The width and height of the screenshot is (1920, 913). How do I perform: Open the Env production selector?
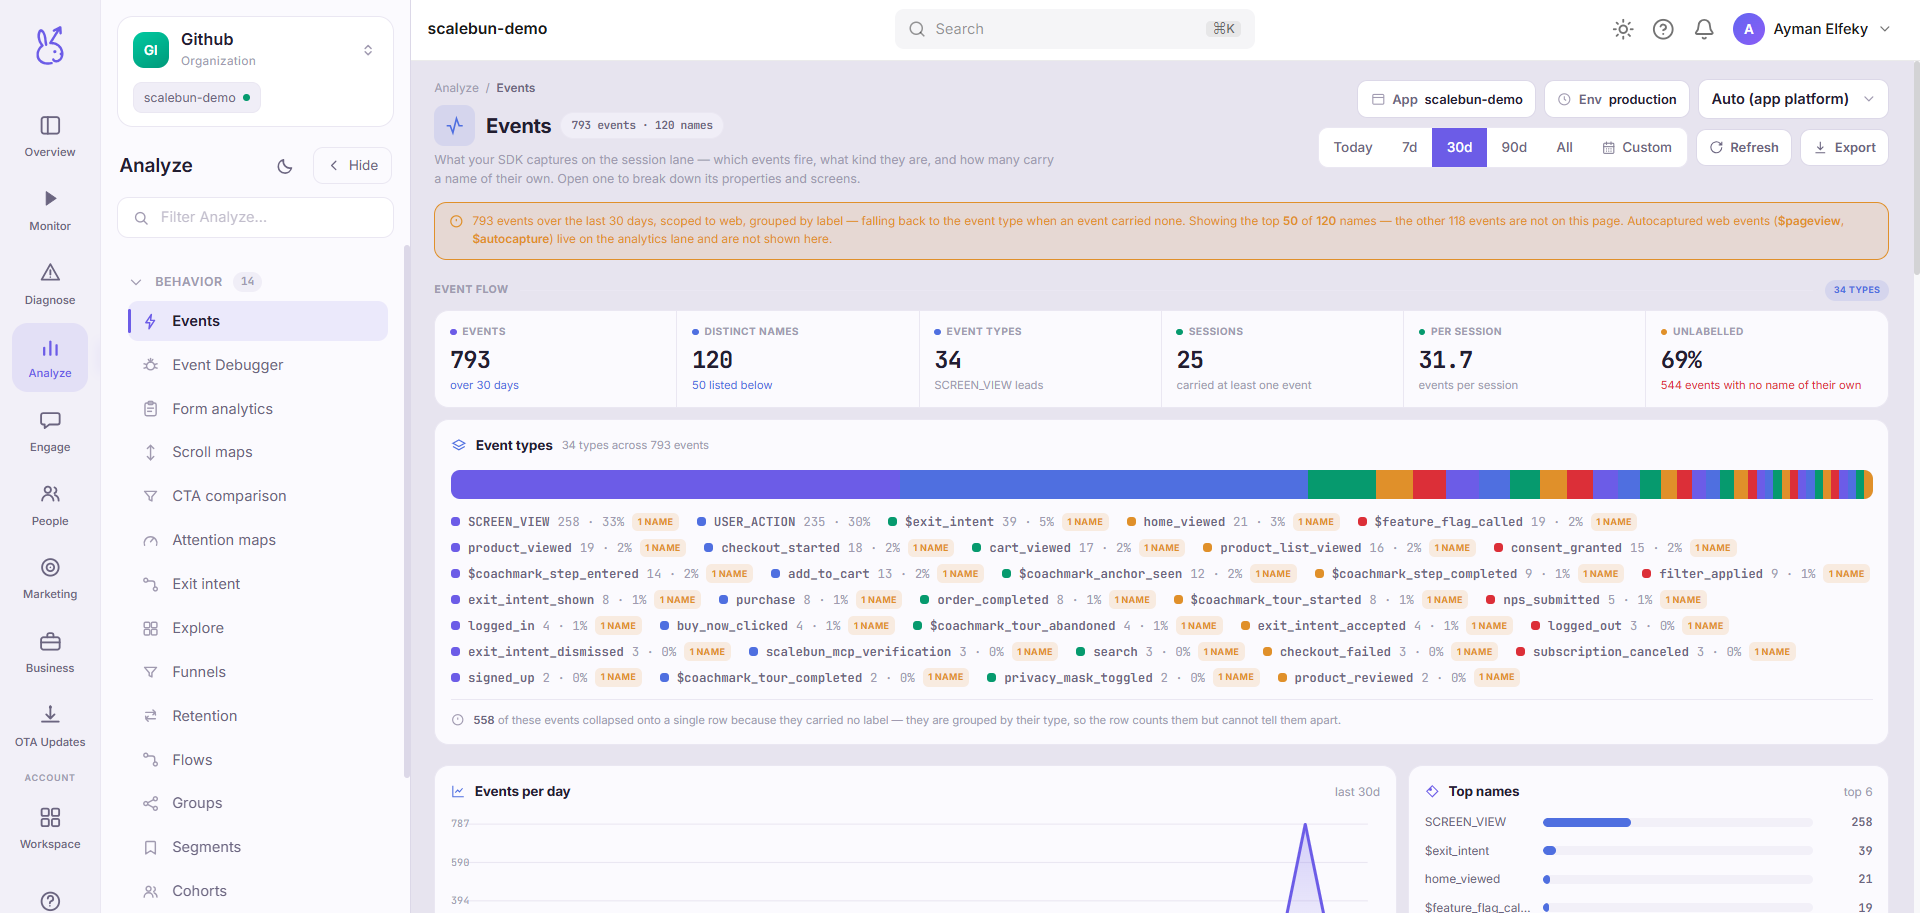click(1617, 99)
